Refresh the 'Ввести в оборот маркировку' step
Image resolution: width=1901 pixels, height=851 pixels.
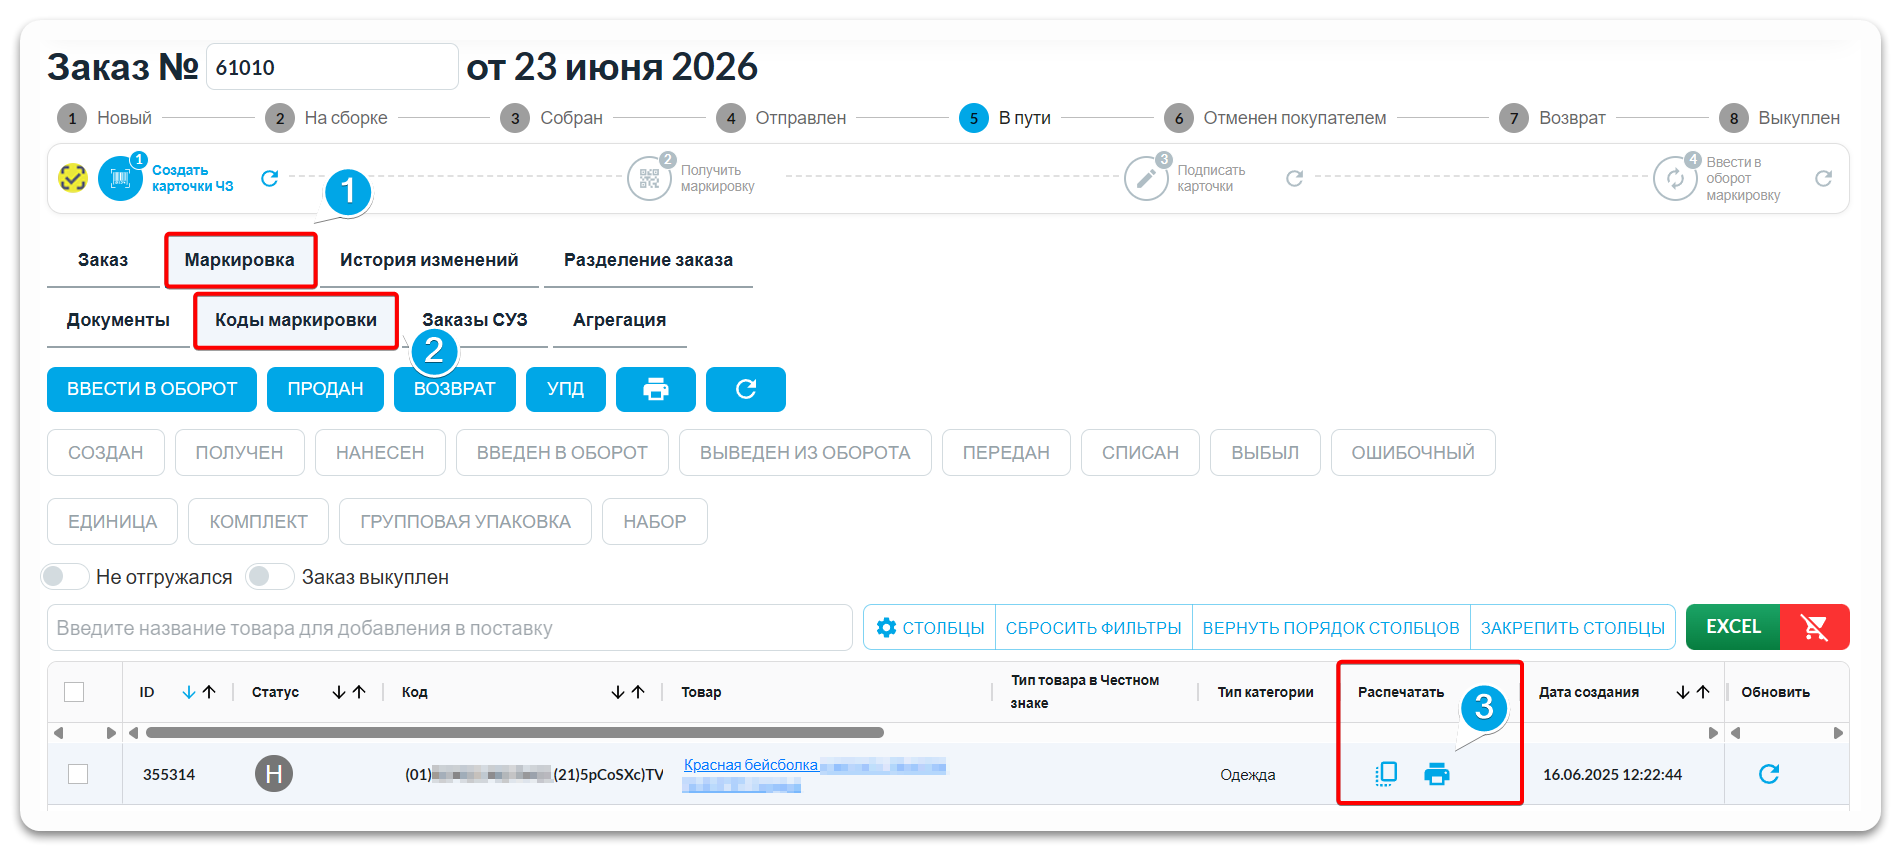coord(1823,179)
